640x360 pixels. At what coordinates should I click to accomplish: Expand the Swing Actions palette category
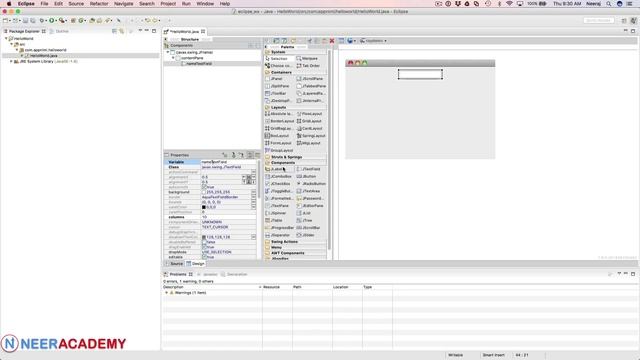(x=296, y=242)
